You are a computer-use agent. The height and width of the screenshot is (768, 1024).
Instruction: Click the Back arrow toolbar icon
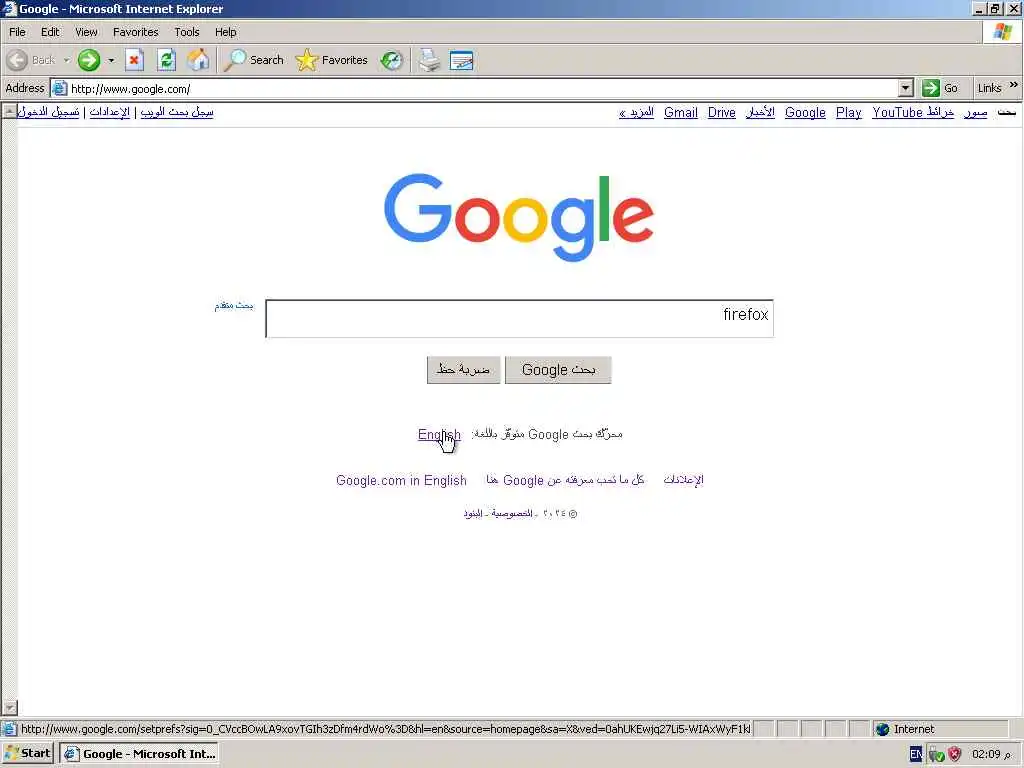pos(18,60)
